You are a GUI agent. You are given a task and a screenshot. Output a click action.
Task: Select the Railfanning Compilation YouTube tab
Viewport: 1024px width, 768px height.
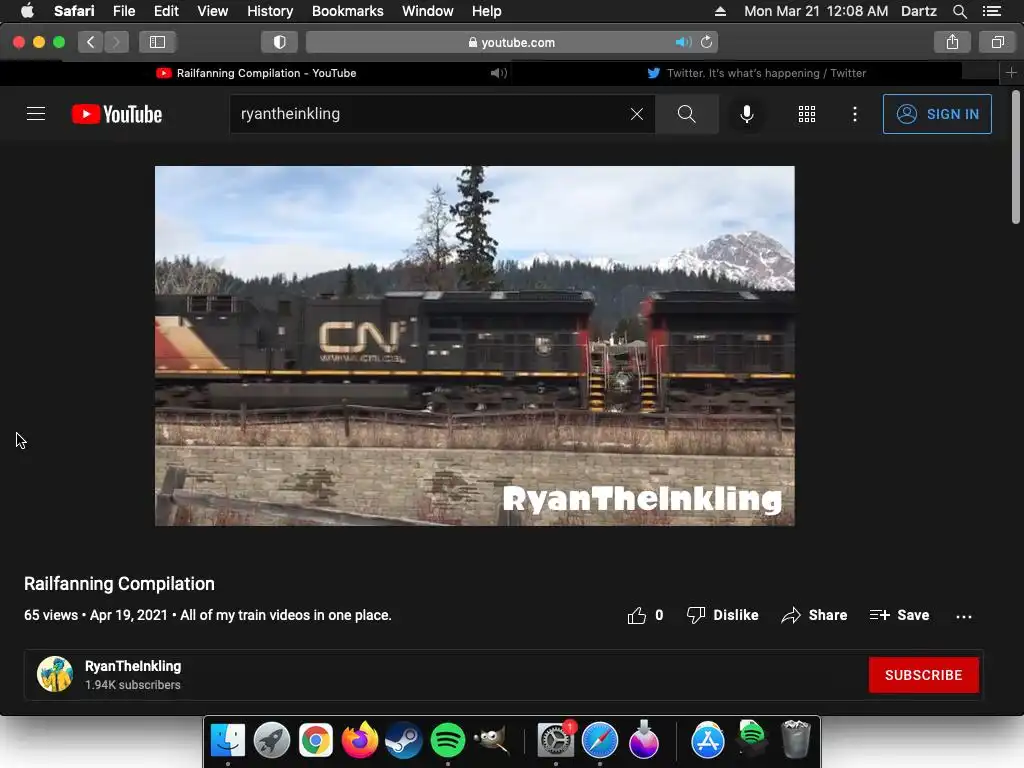click(256, 73)
